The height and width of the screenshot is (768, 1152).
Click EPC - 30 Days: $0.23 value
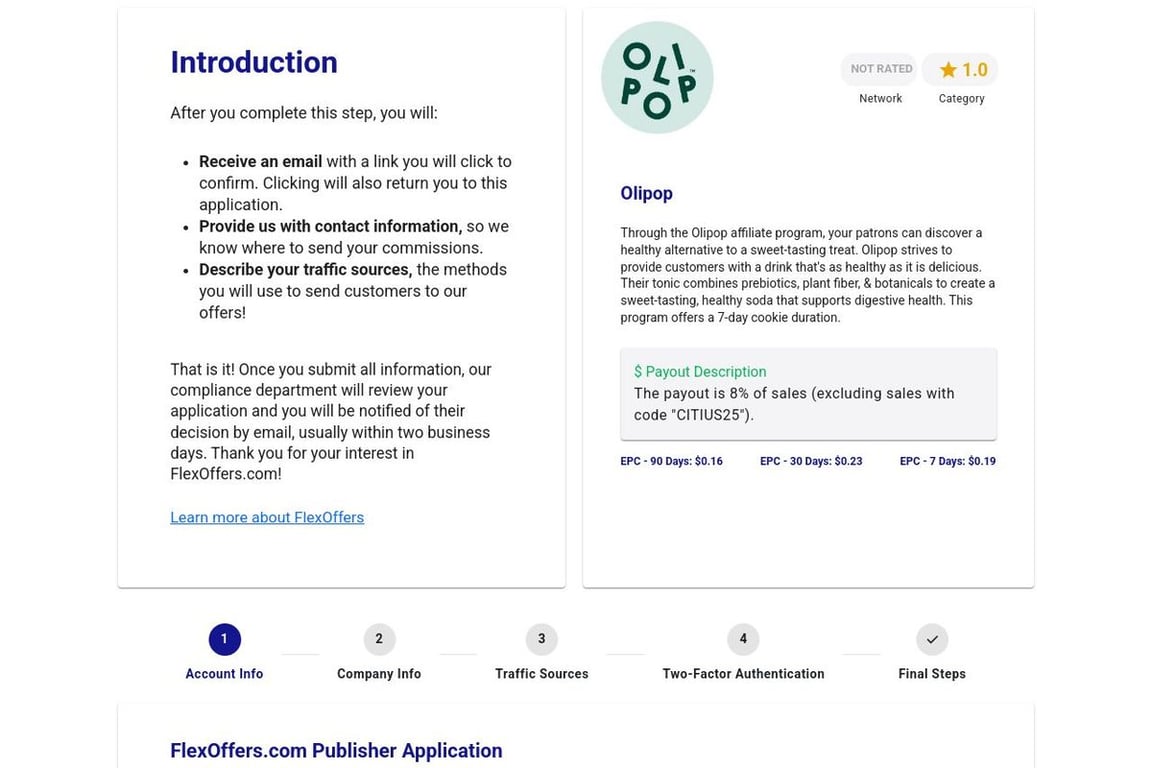click(811, 462)
